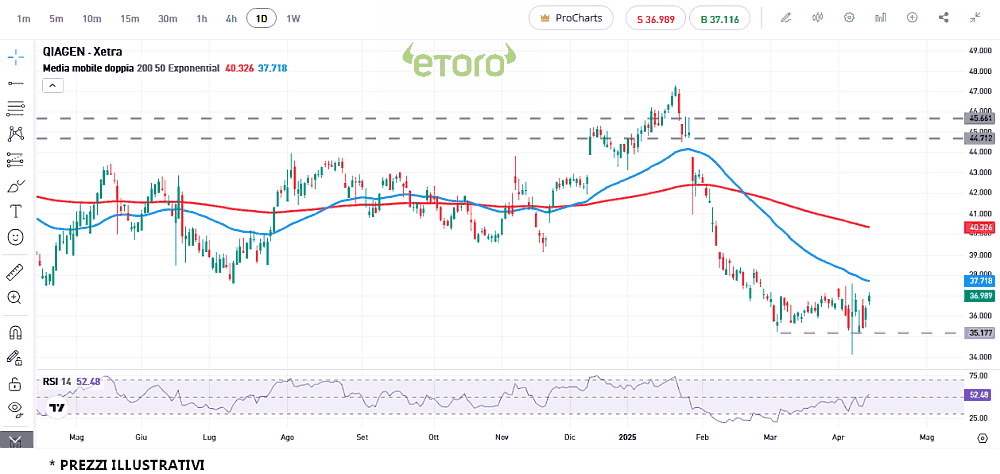Click the RSI 14 indicator label

[57, 382]
